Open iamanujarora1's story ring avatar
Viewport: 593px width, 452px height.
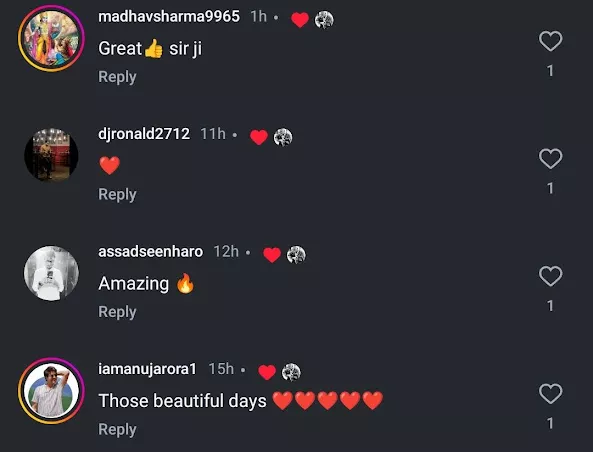coord(51,391)
